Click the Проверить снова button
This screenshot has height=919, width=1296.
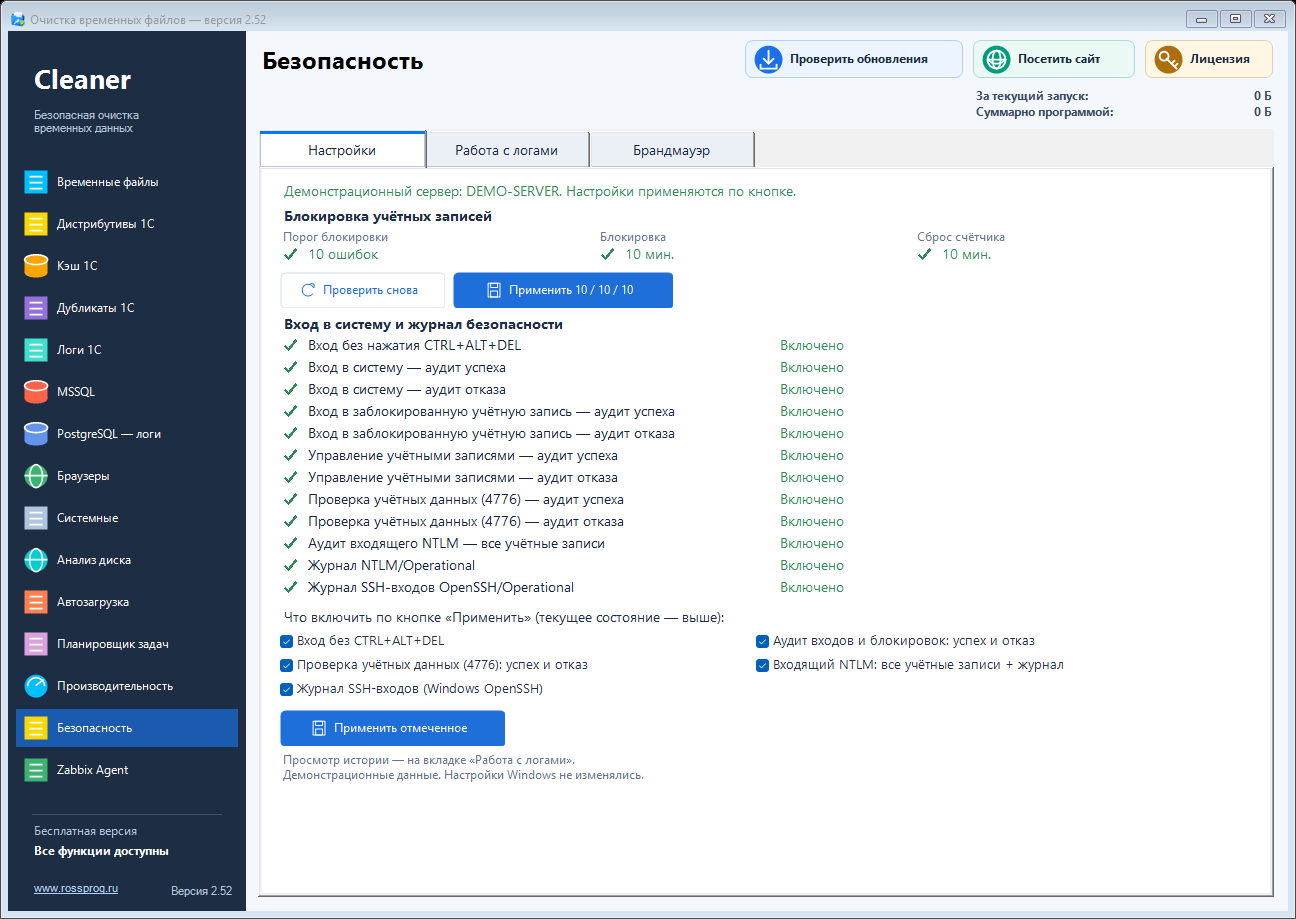point(363,290)
